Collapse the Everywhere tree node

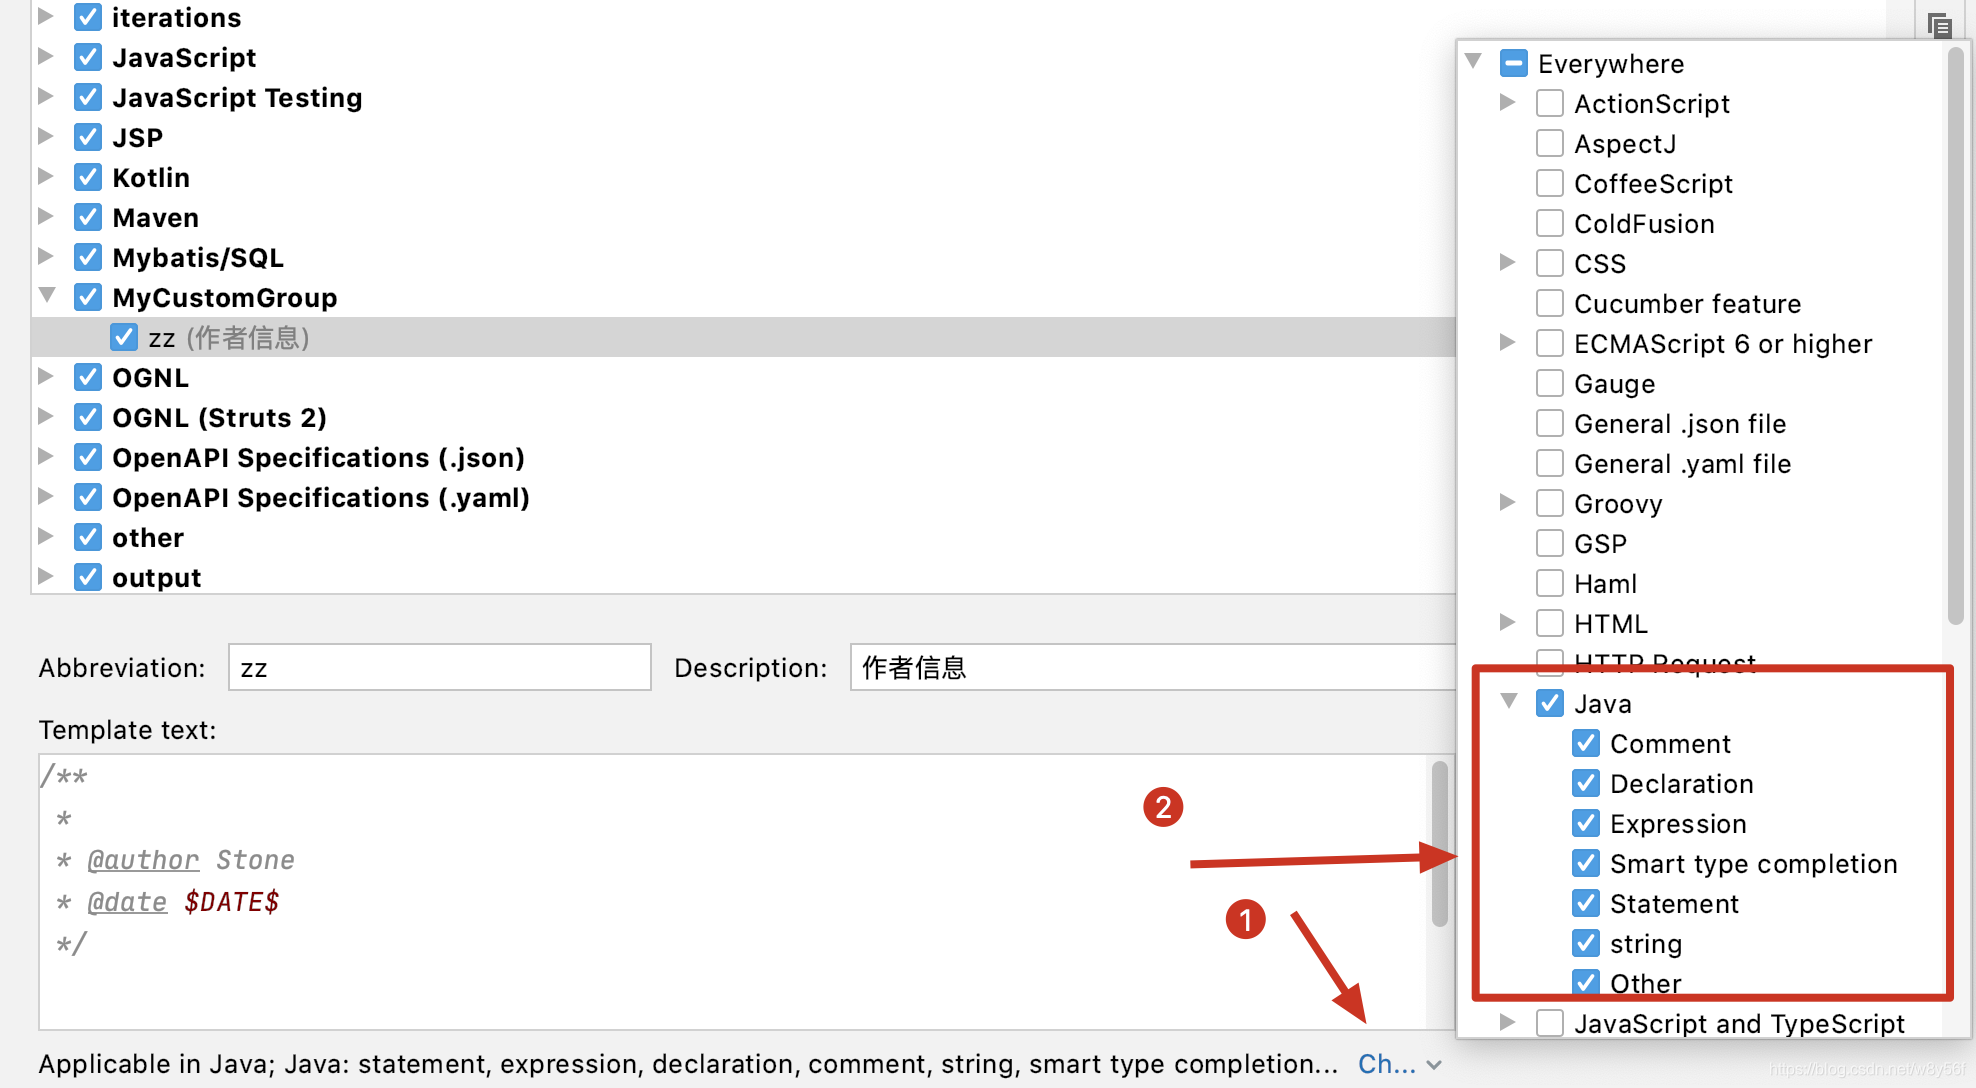(x=1474, y=64)
